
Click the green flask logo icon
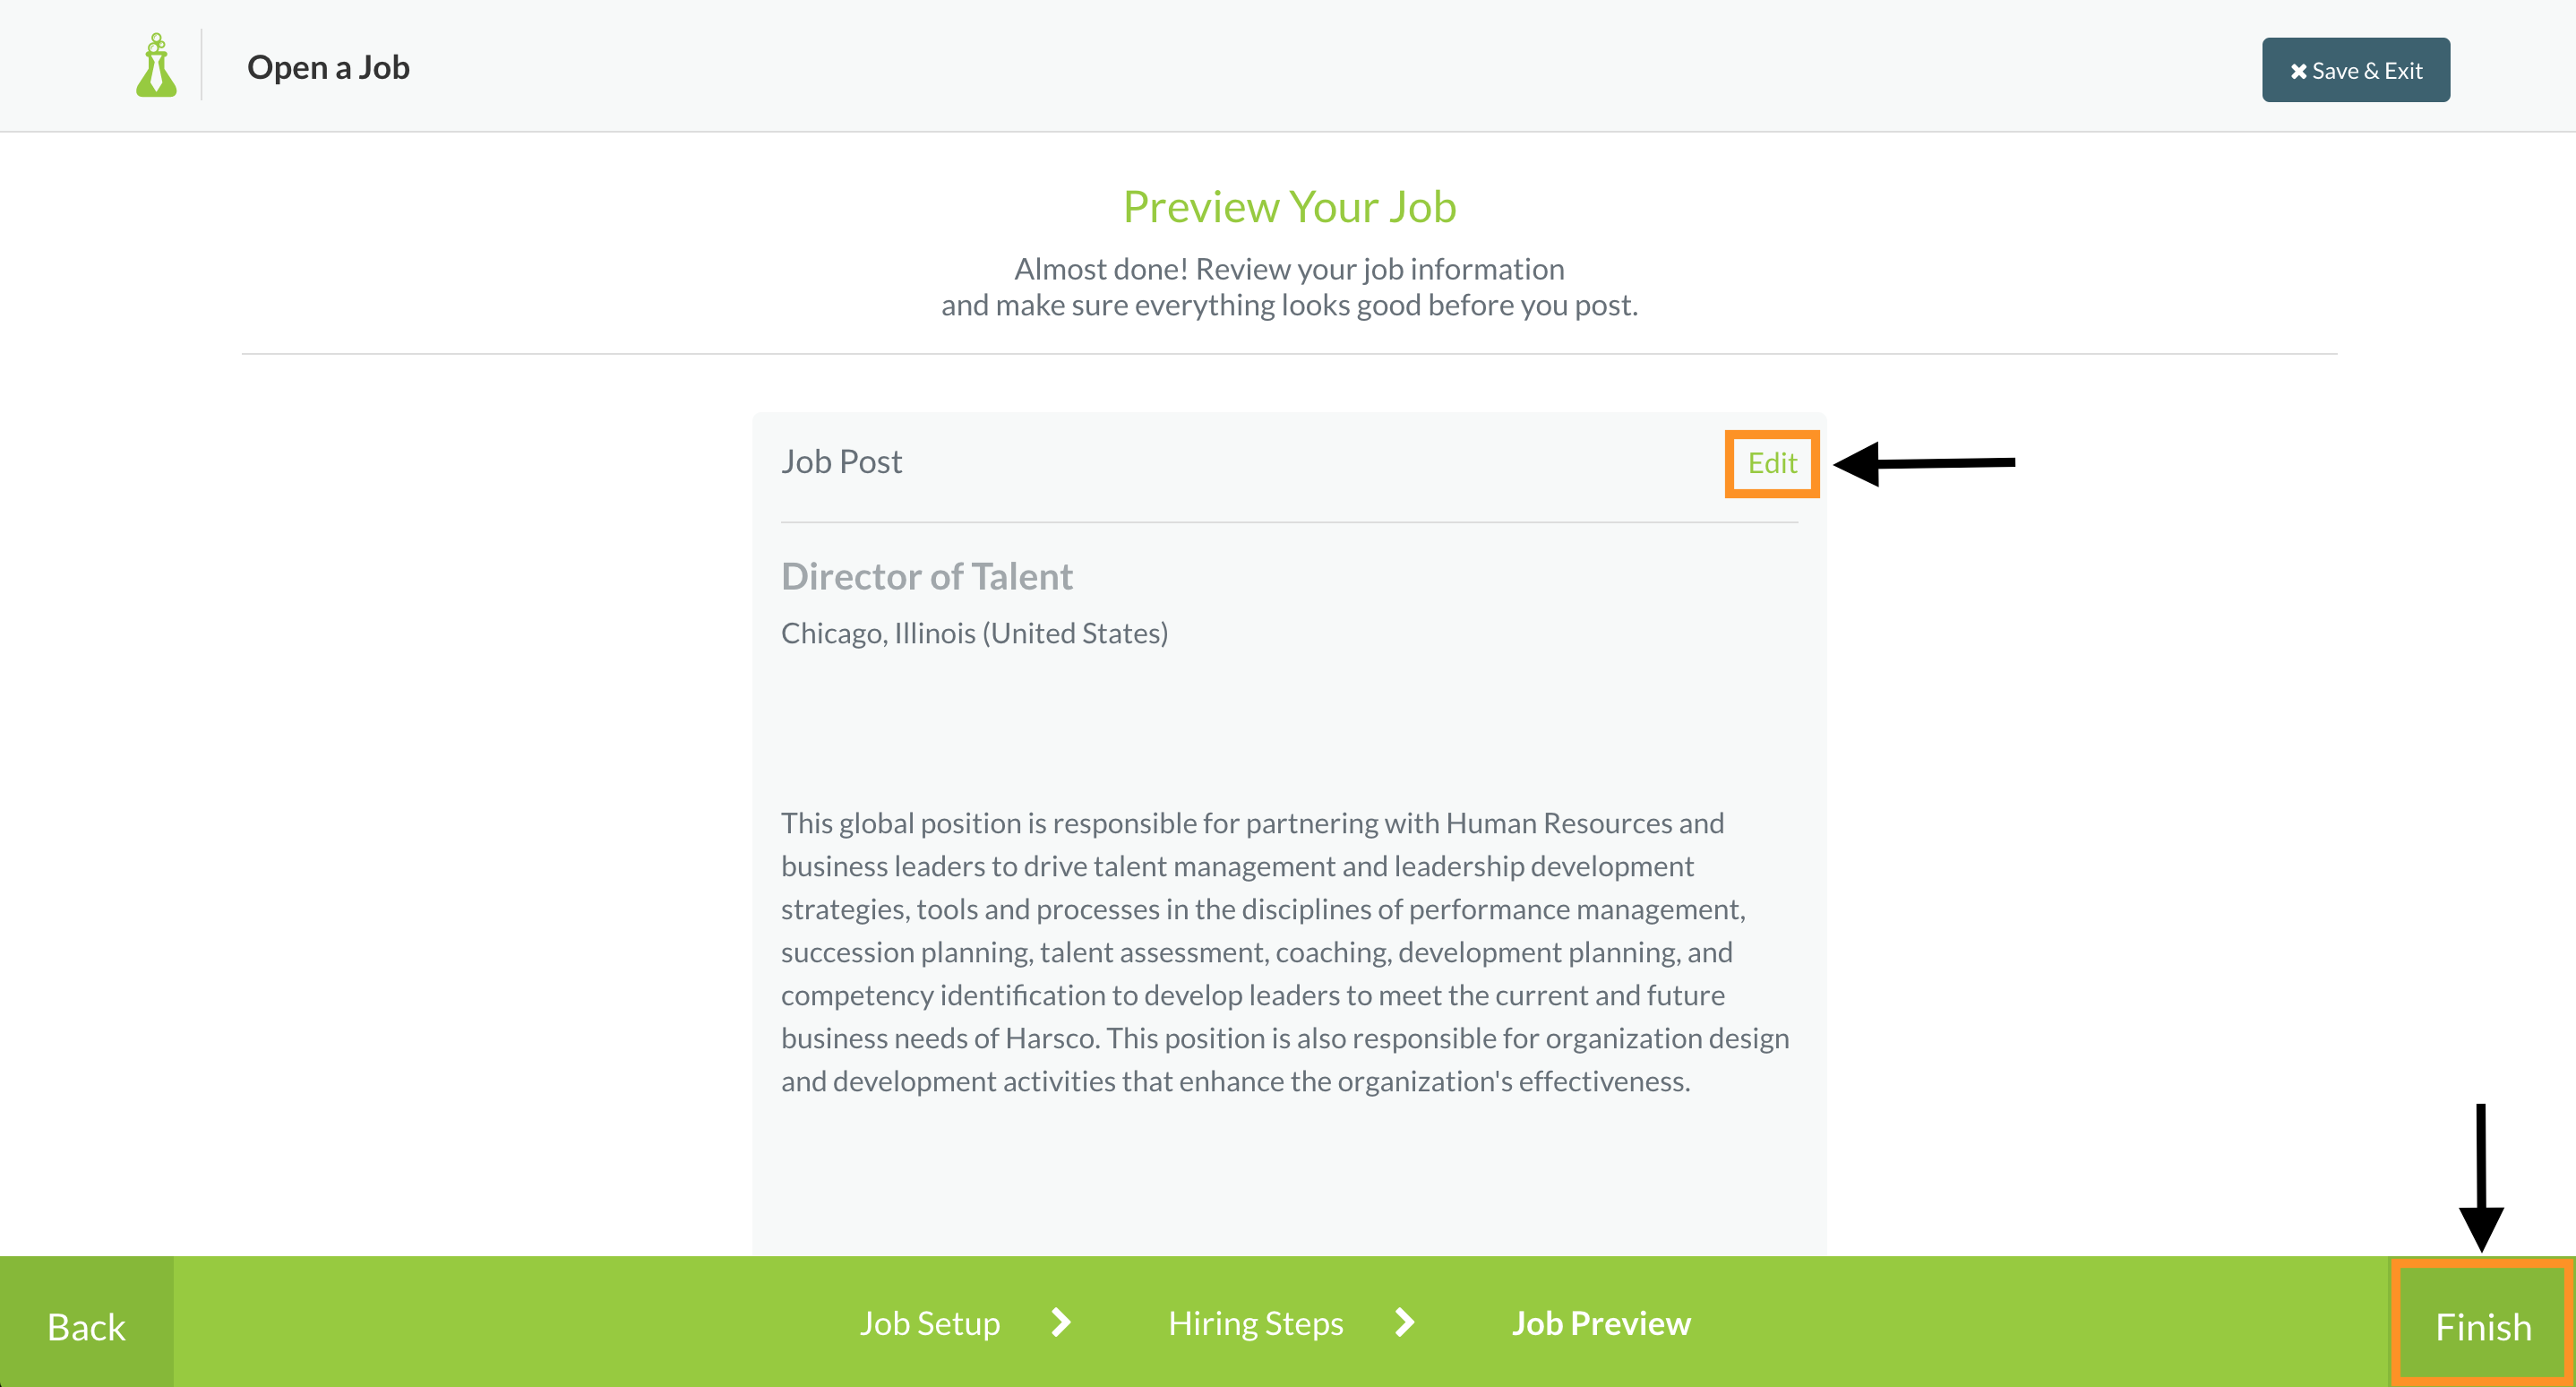[156, 66]
